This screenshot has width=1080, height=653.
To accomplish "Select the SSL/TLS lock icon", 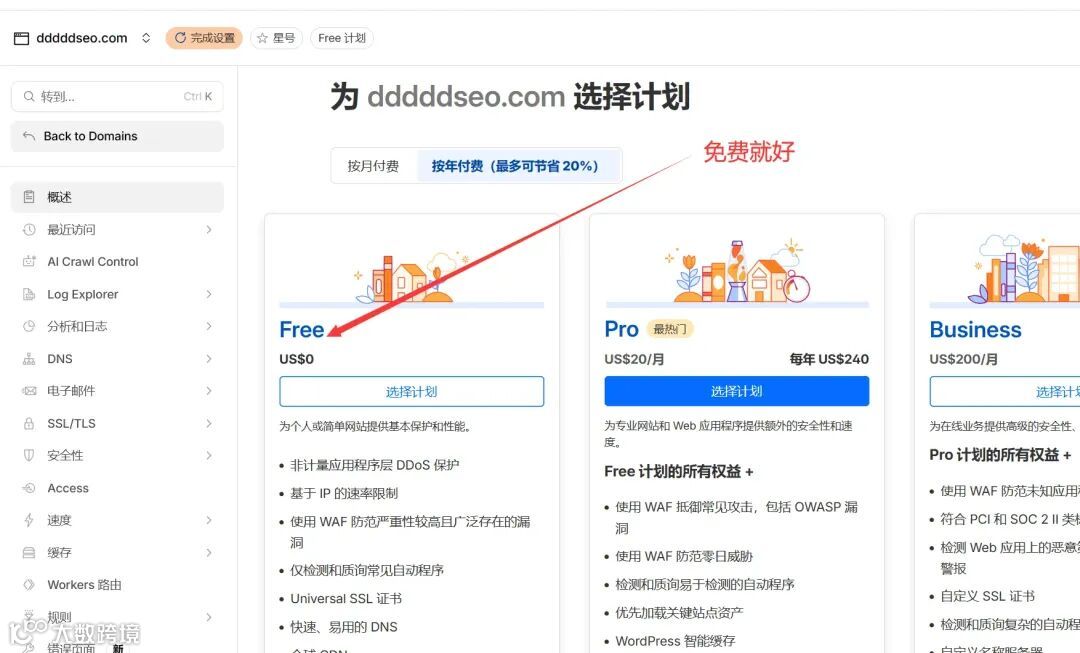I will pos(29,424).
